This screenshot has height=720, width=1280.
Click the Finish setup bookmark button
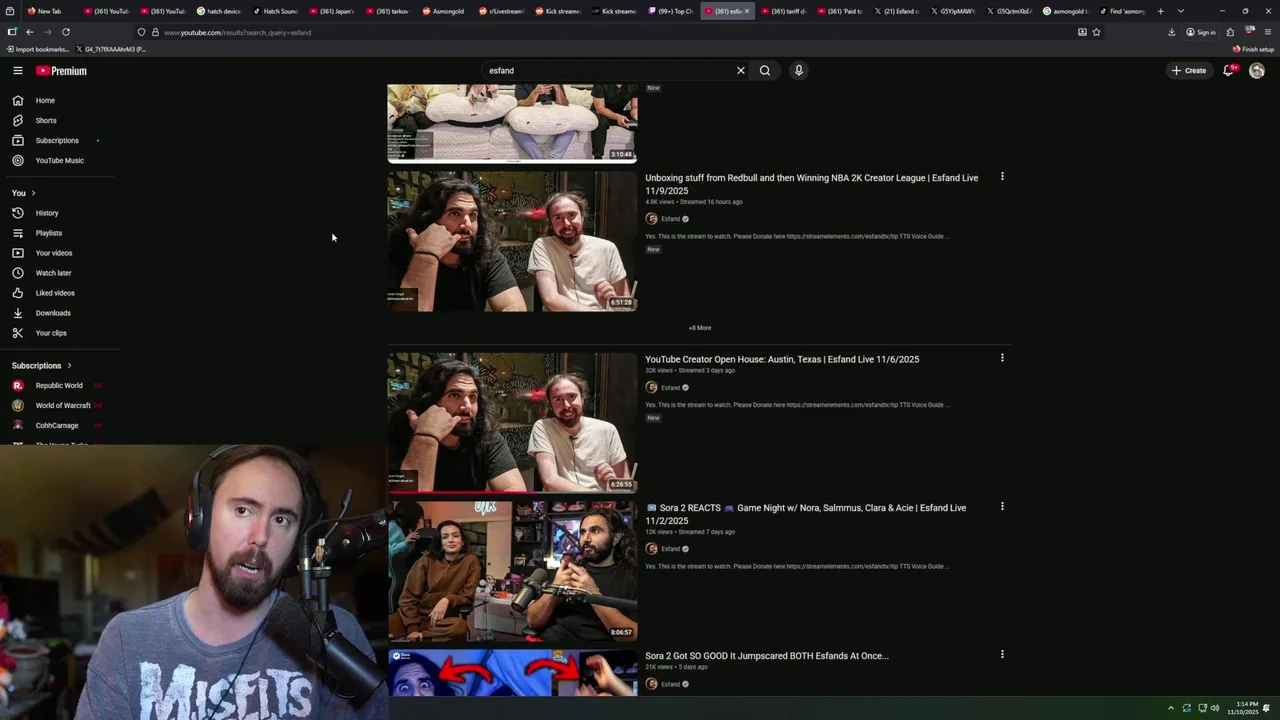point(1253,49)
